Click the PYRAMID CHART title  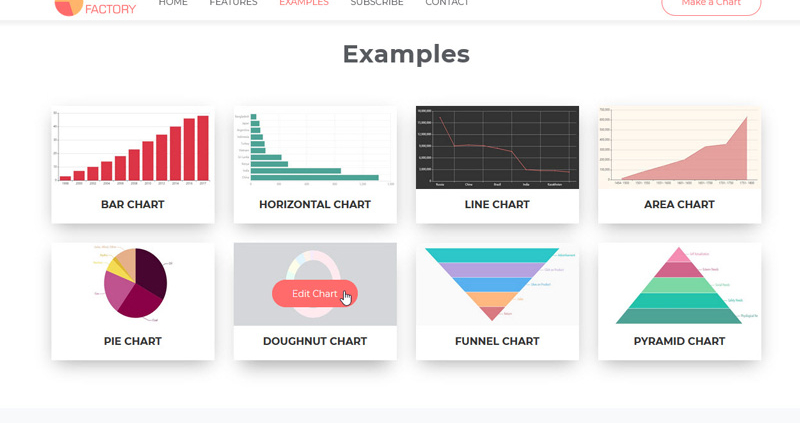[679, 341]
